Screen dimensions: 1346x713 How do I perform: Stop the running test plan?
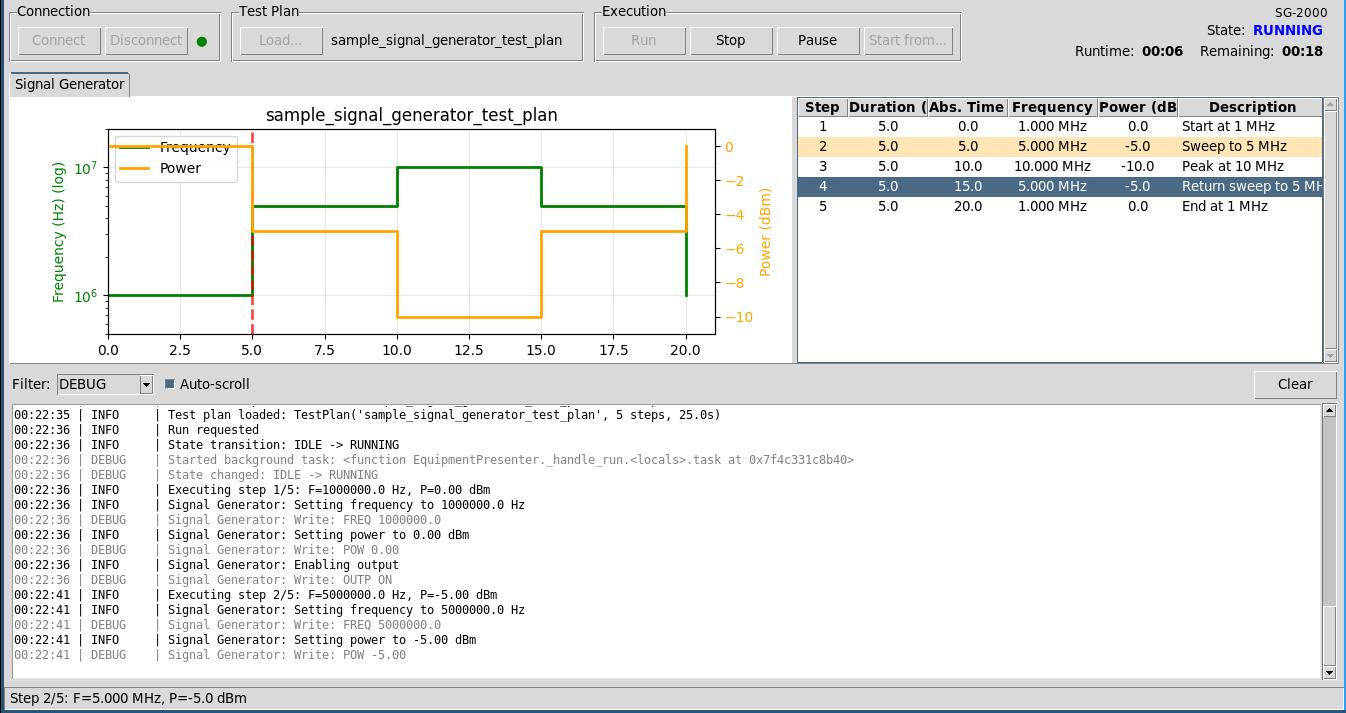point(731,40)
